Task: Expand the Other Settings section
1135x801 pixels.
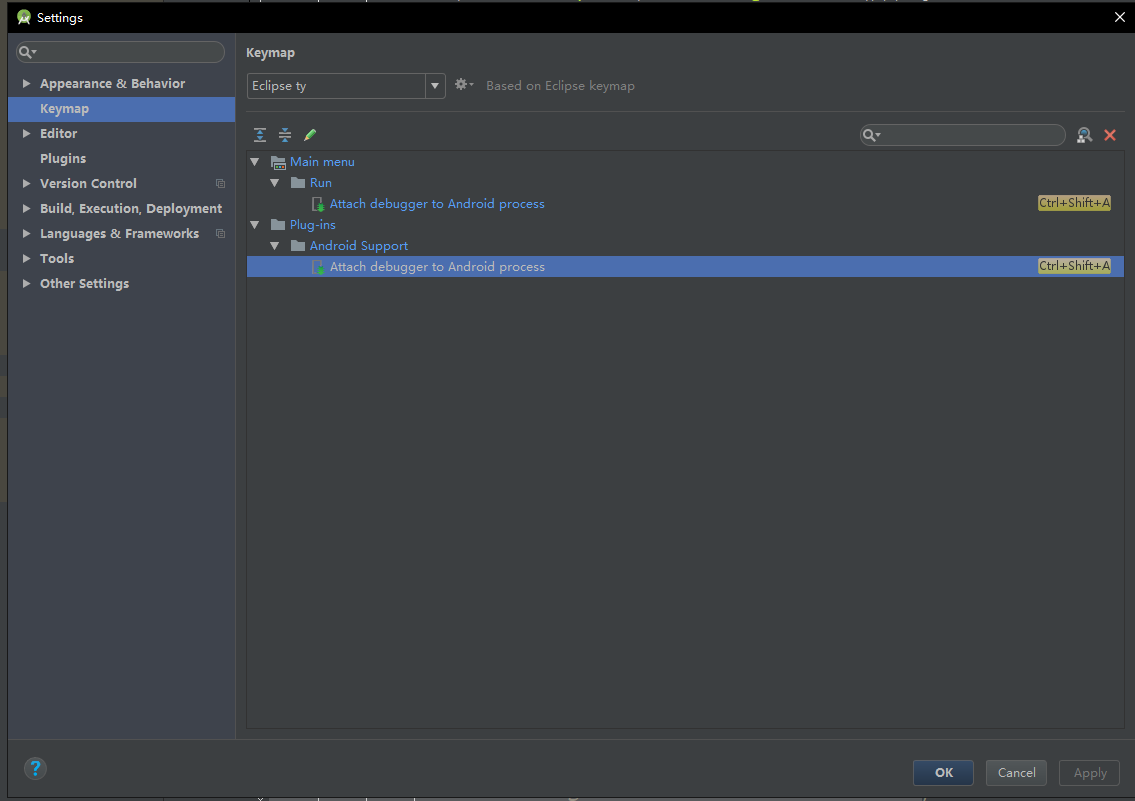Action: tap(26, 284)
